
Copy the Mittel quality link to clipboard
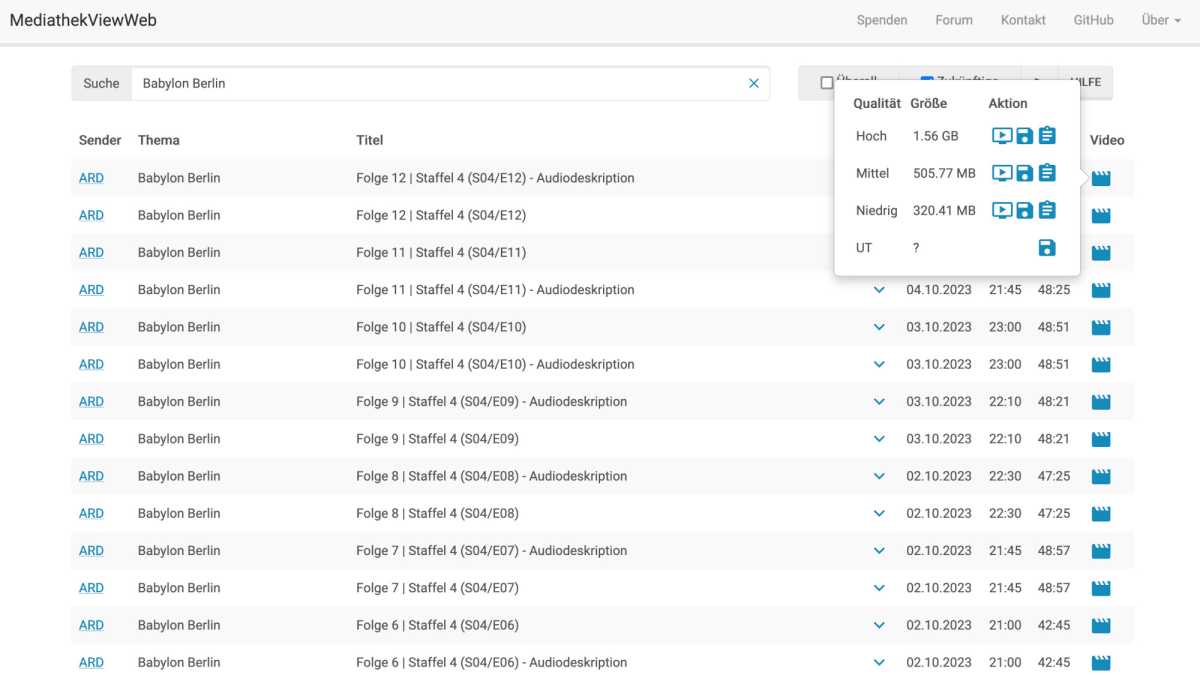point(1047,173)
